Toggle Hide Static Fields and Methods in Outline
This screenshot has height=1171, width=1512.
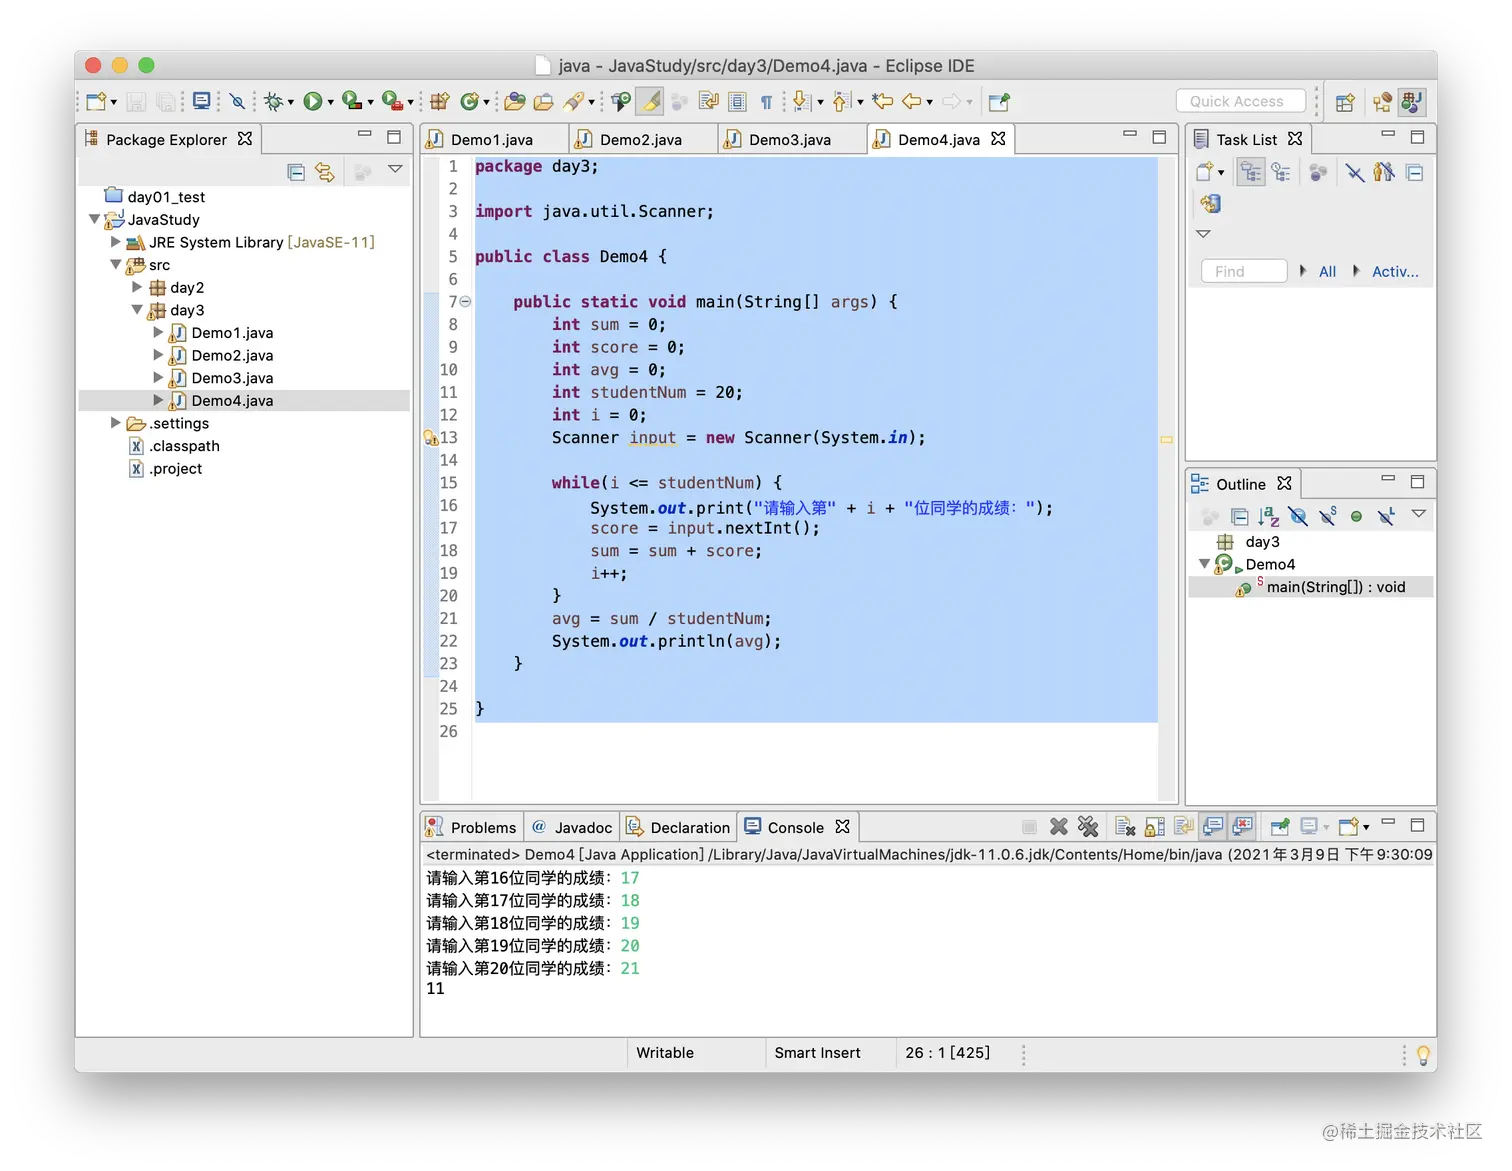click(1327, 517)
